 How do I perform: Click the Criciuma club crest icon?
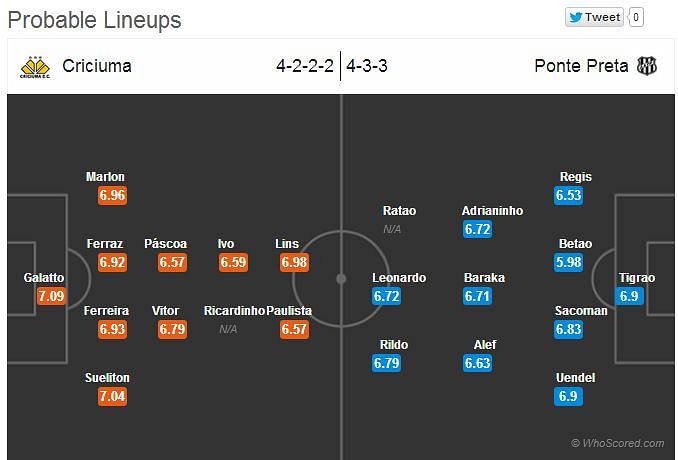pos(35,67)
